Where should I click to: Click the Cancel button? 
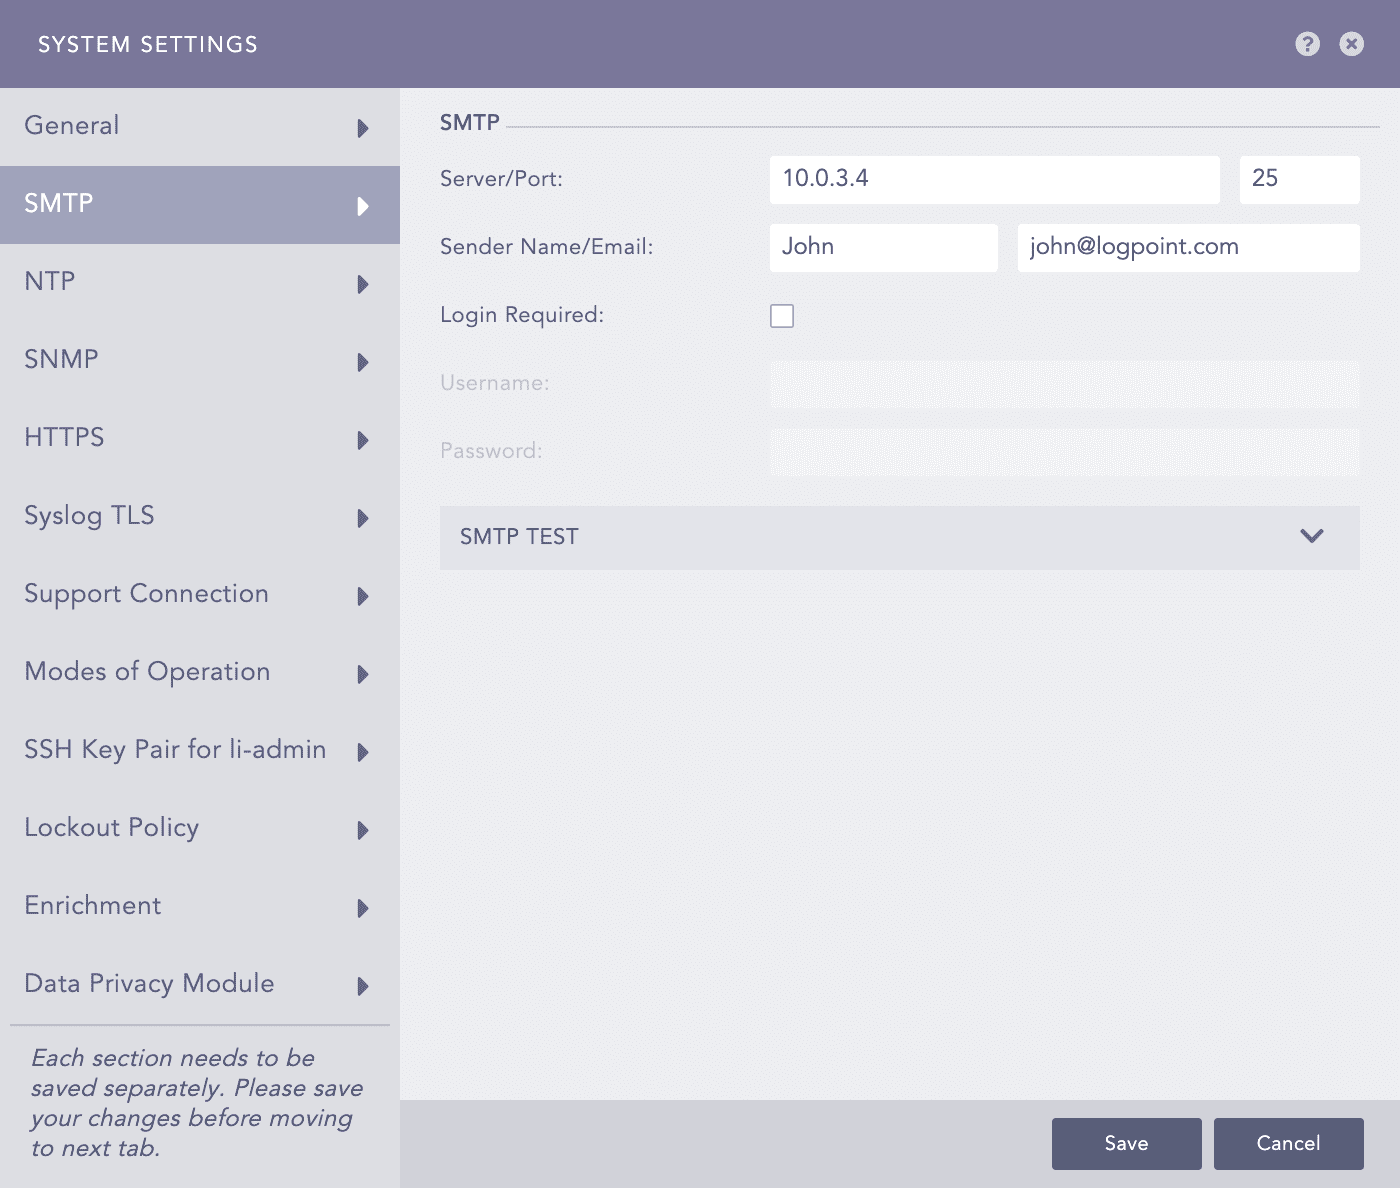[1288, 1143]
